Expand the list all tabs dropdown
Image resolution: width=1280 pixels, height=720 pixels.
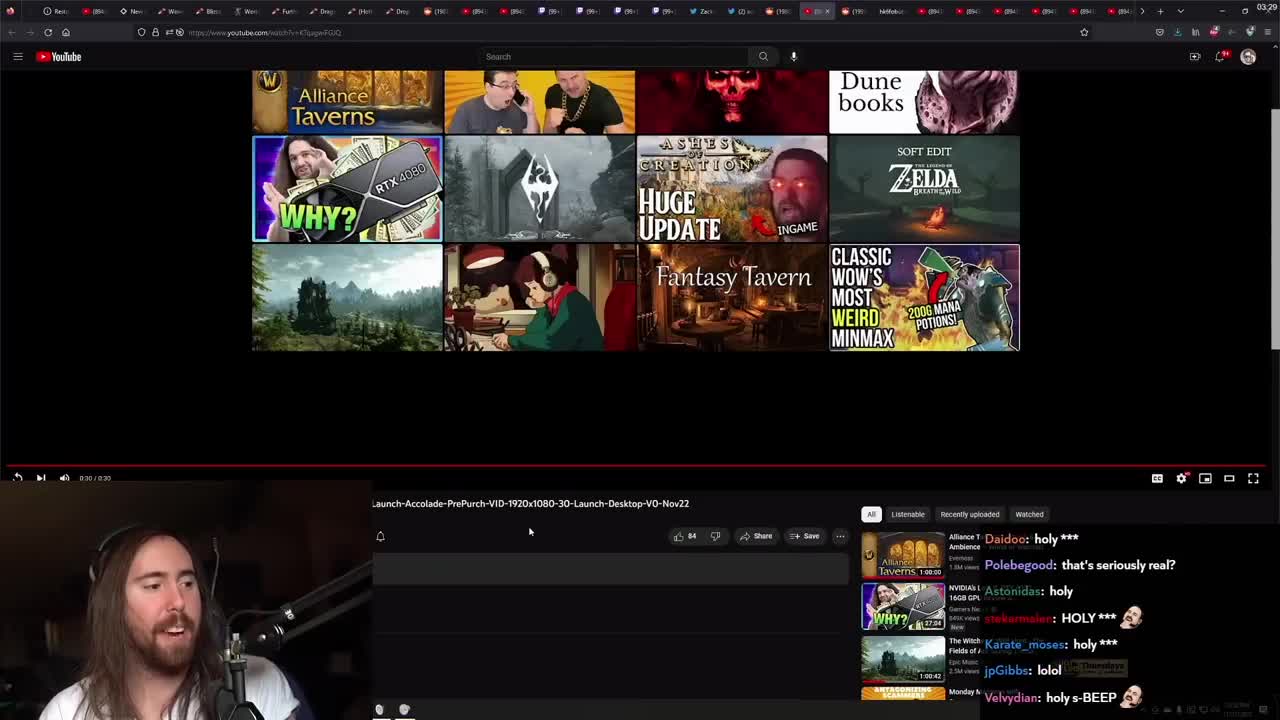click(x=1180, y=11)
